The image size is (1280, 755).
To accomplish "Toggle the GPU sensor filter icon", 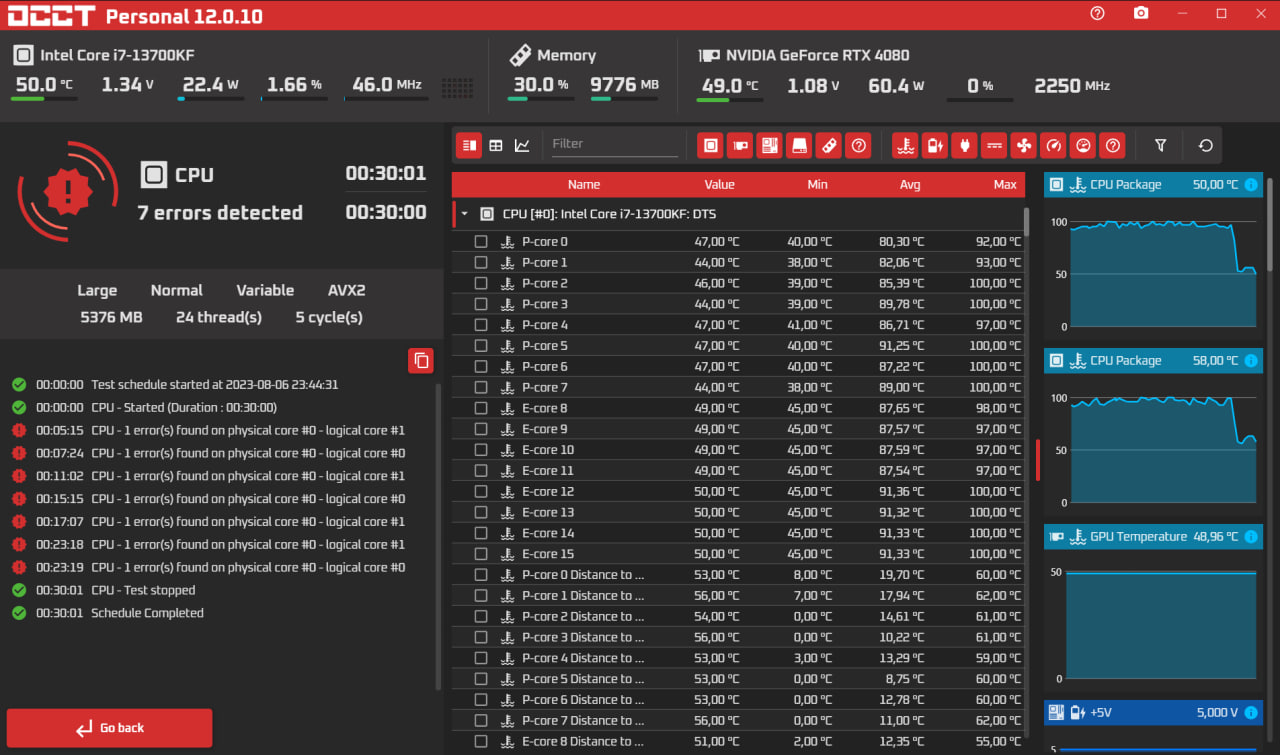I will pos(739,145).
